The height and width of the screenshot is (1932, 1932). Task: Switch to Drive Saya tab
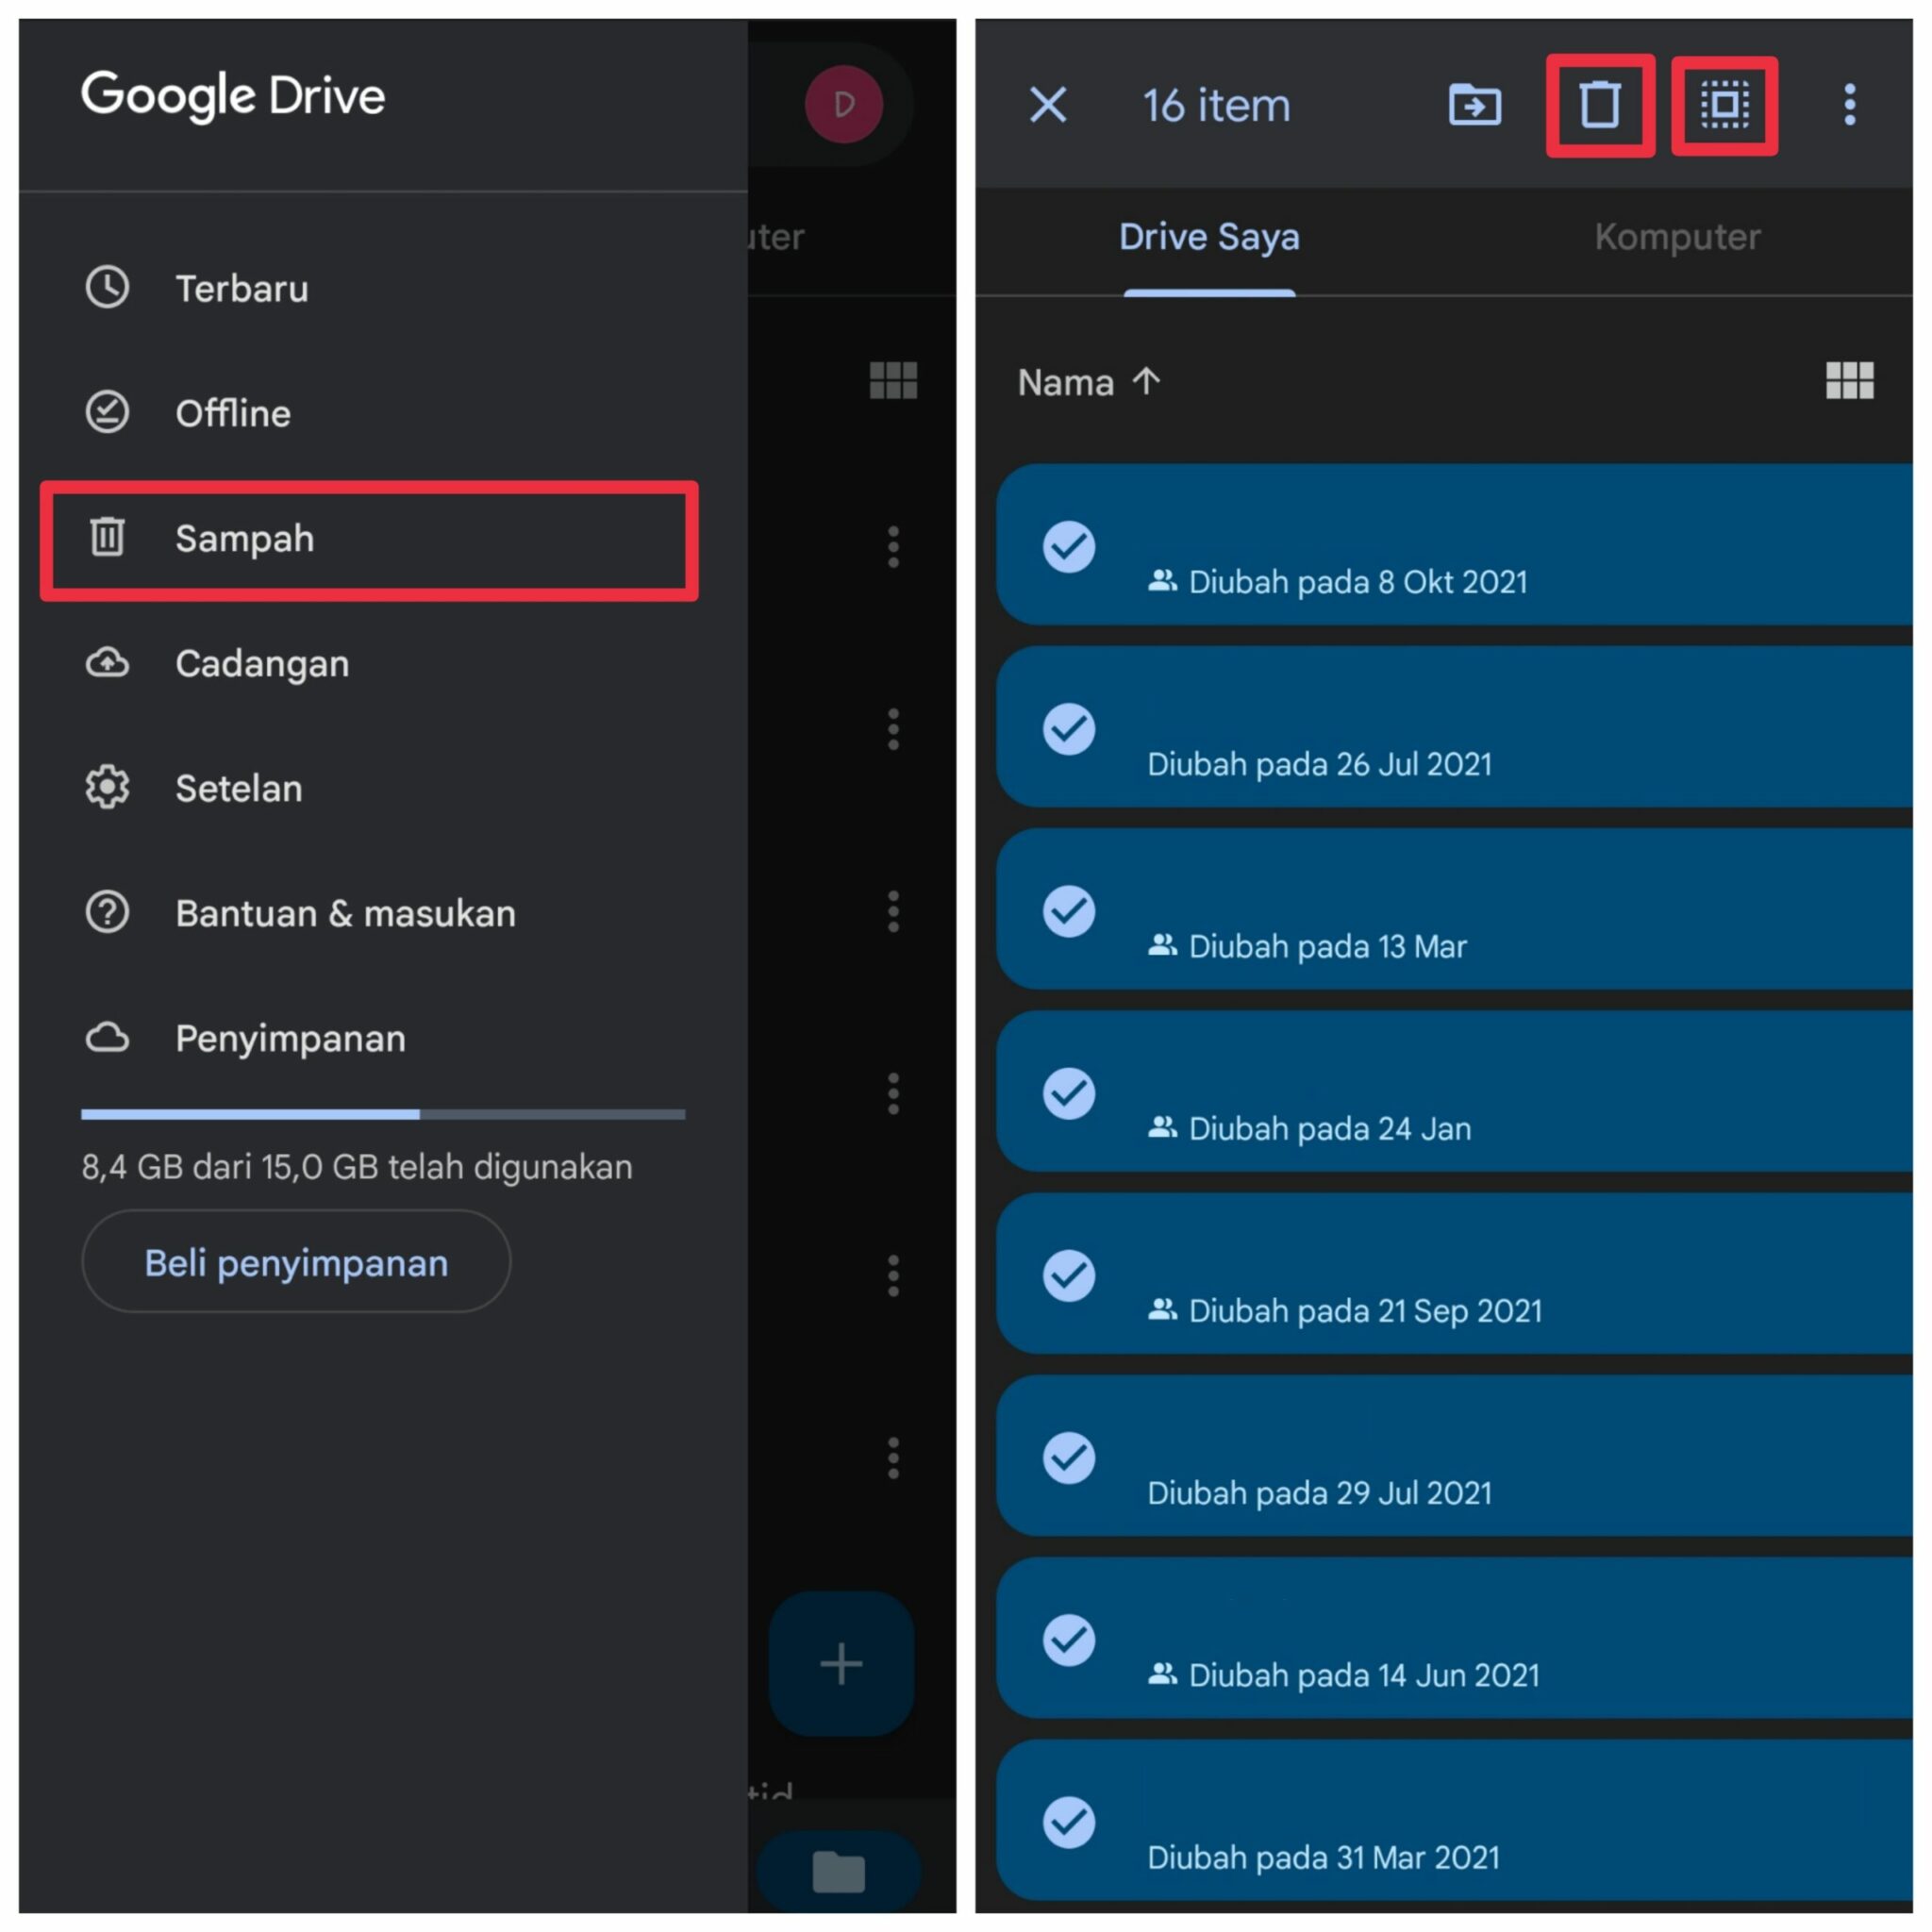1209,237
